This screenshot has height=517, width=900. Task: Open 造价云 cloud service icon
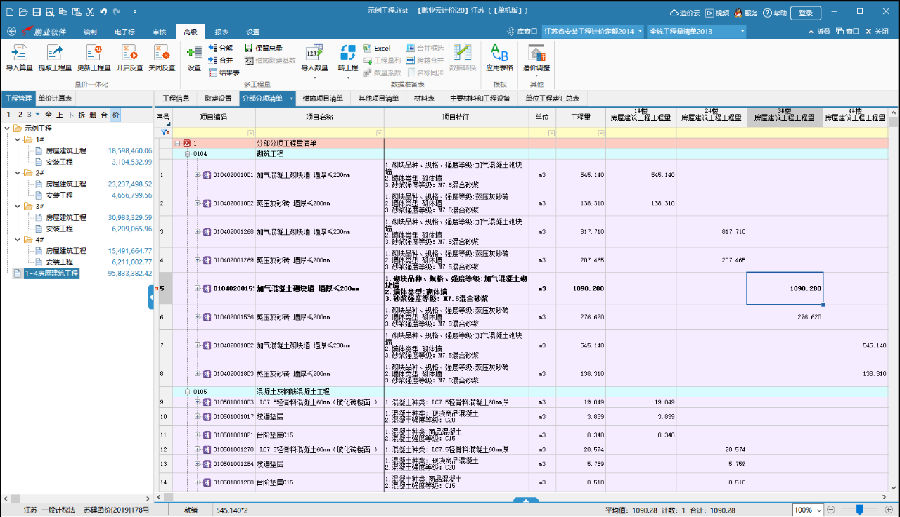(684, 14)
